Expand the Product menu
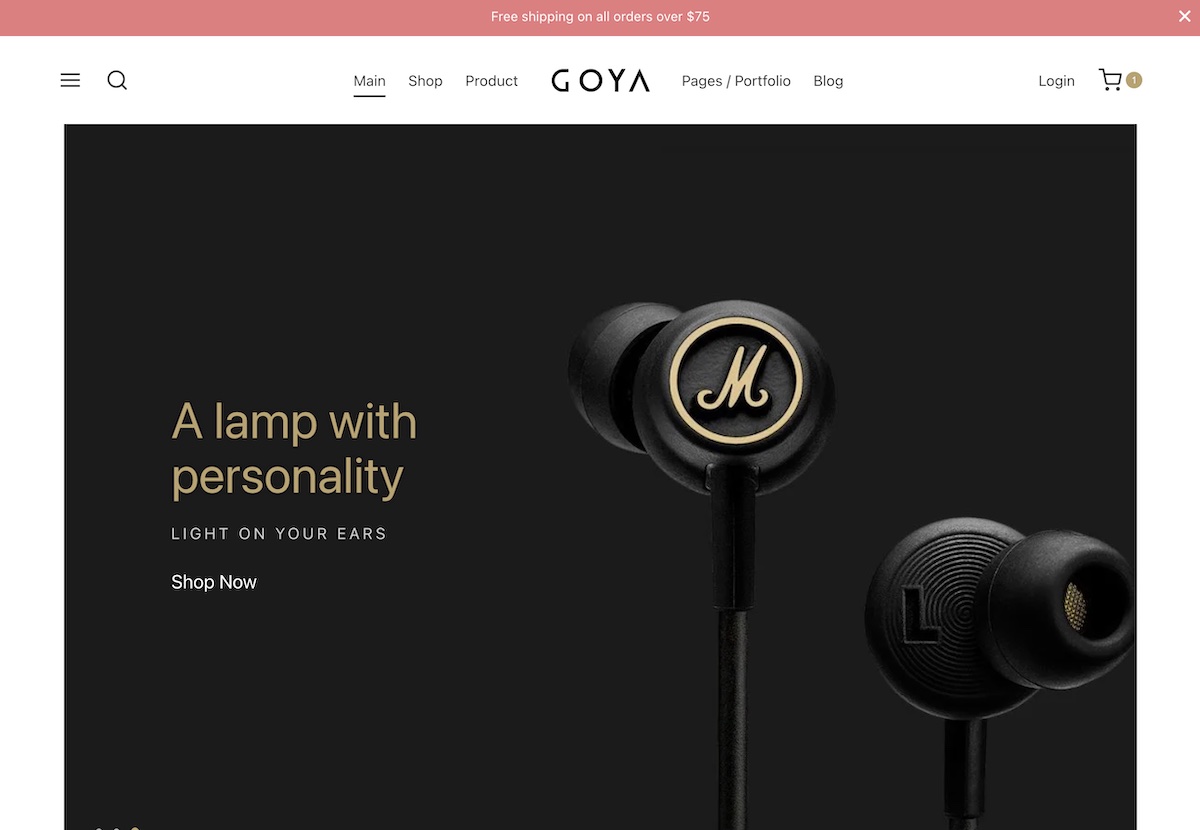Image resolution: width=1200 pixels, height=830 pixels. [x=491, y=81]
